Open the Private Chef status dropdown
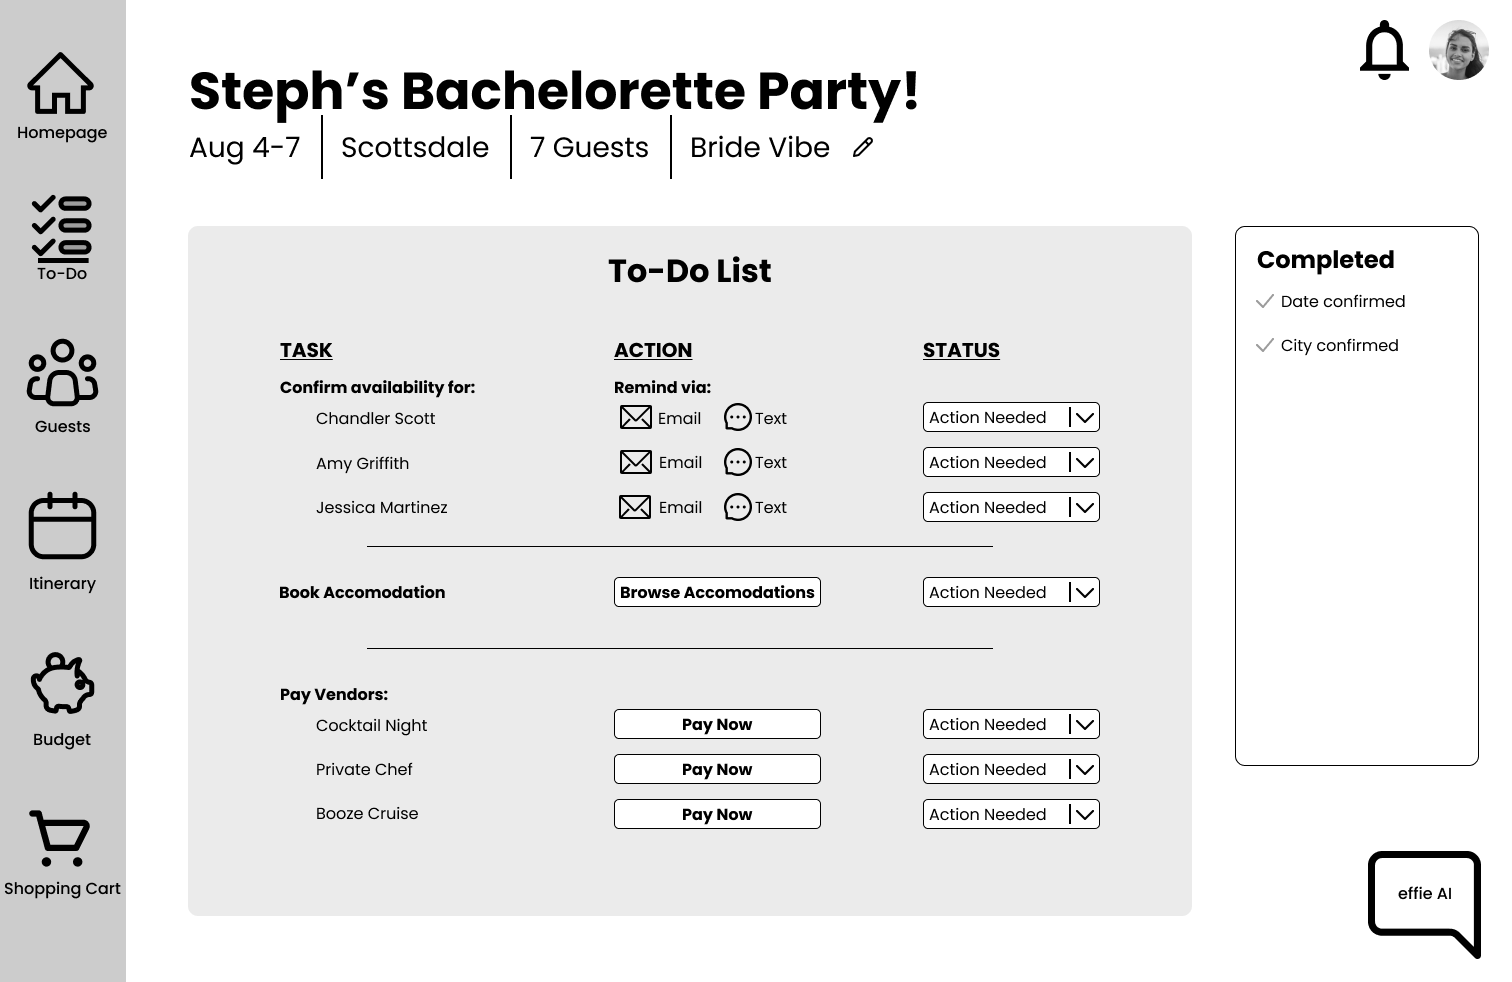This screenshot has width=1512, height=982. click(1084, 769)
